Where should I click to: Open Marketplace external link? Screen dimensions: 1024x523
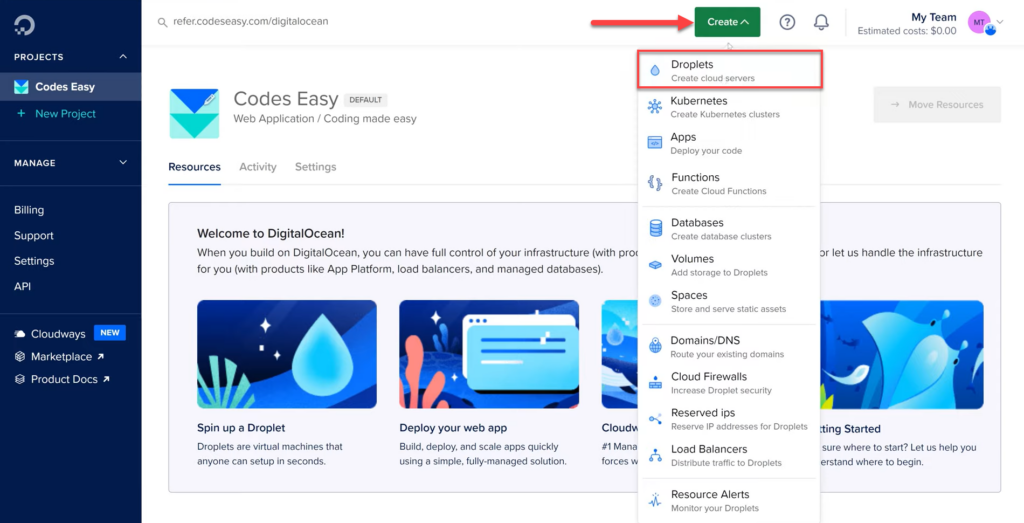pos(67,357)
